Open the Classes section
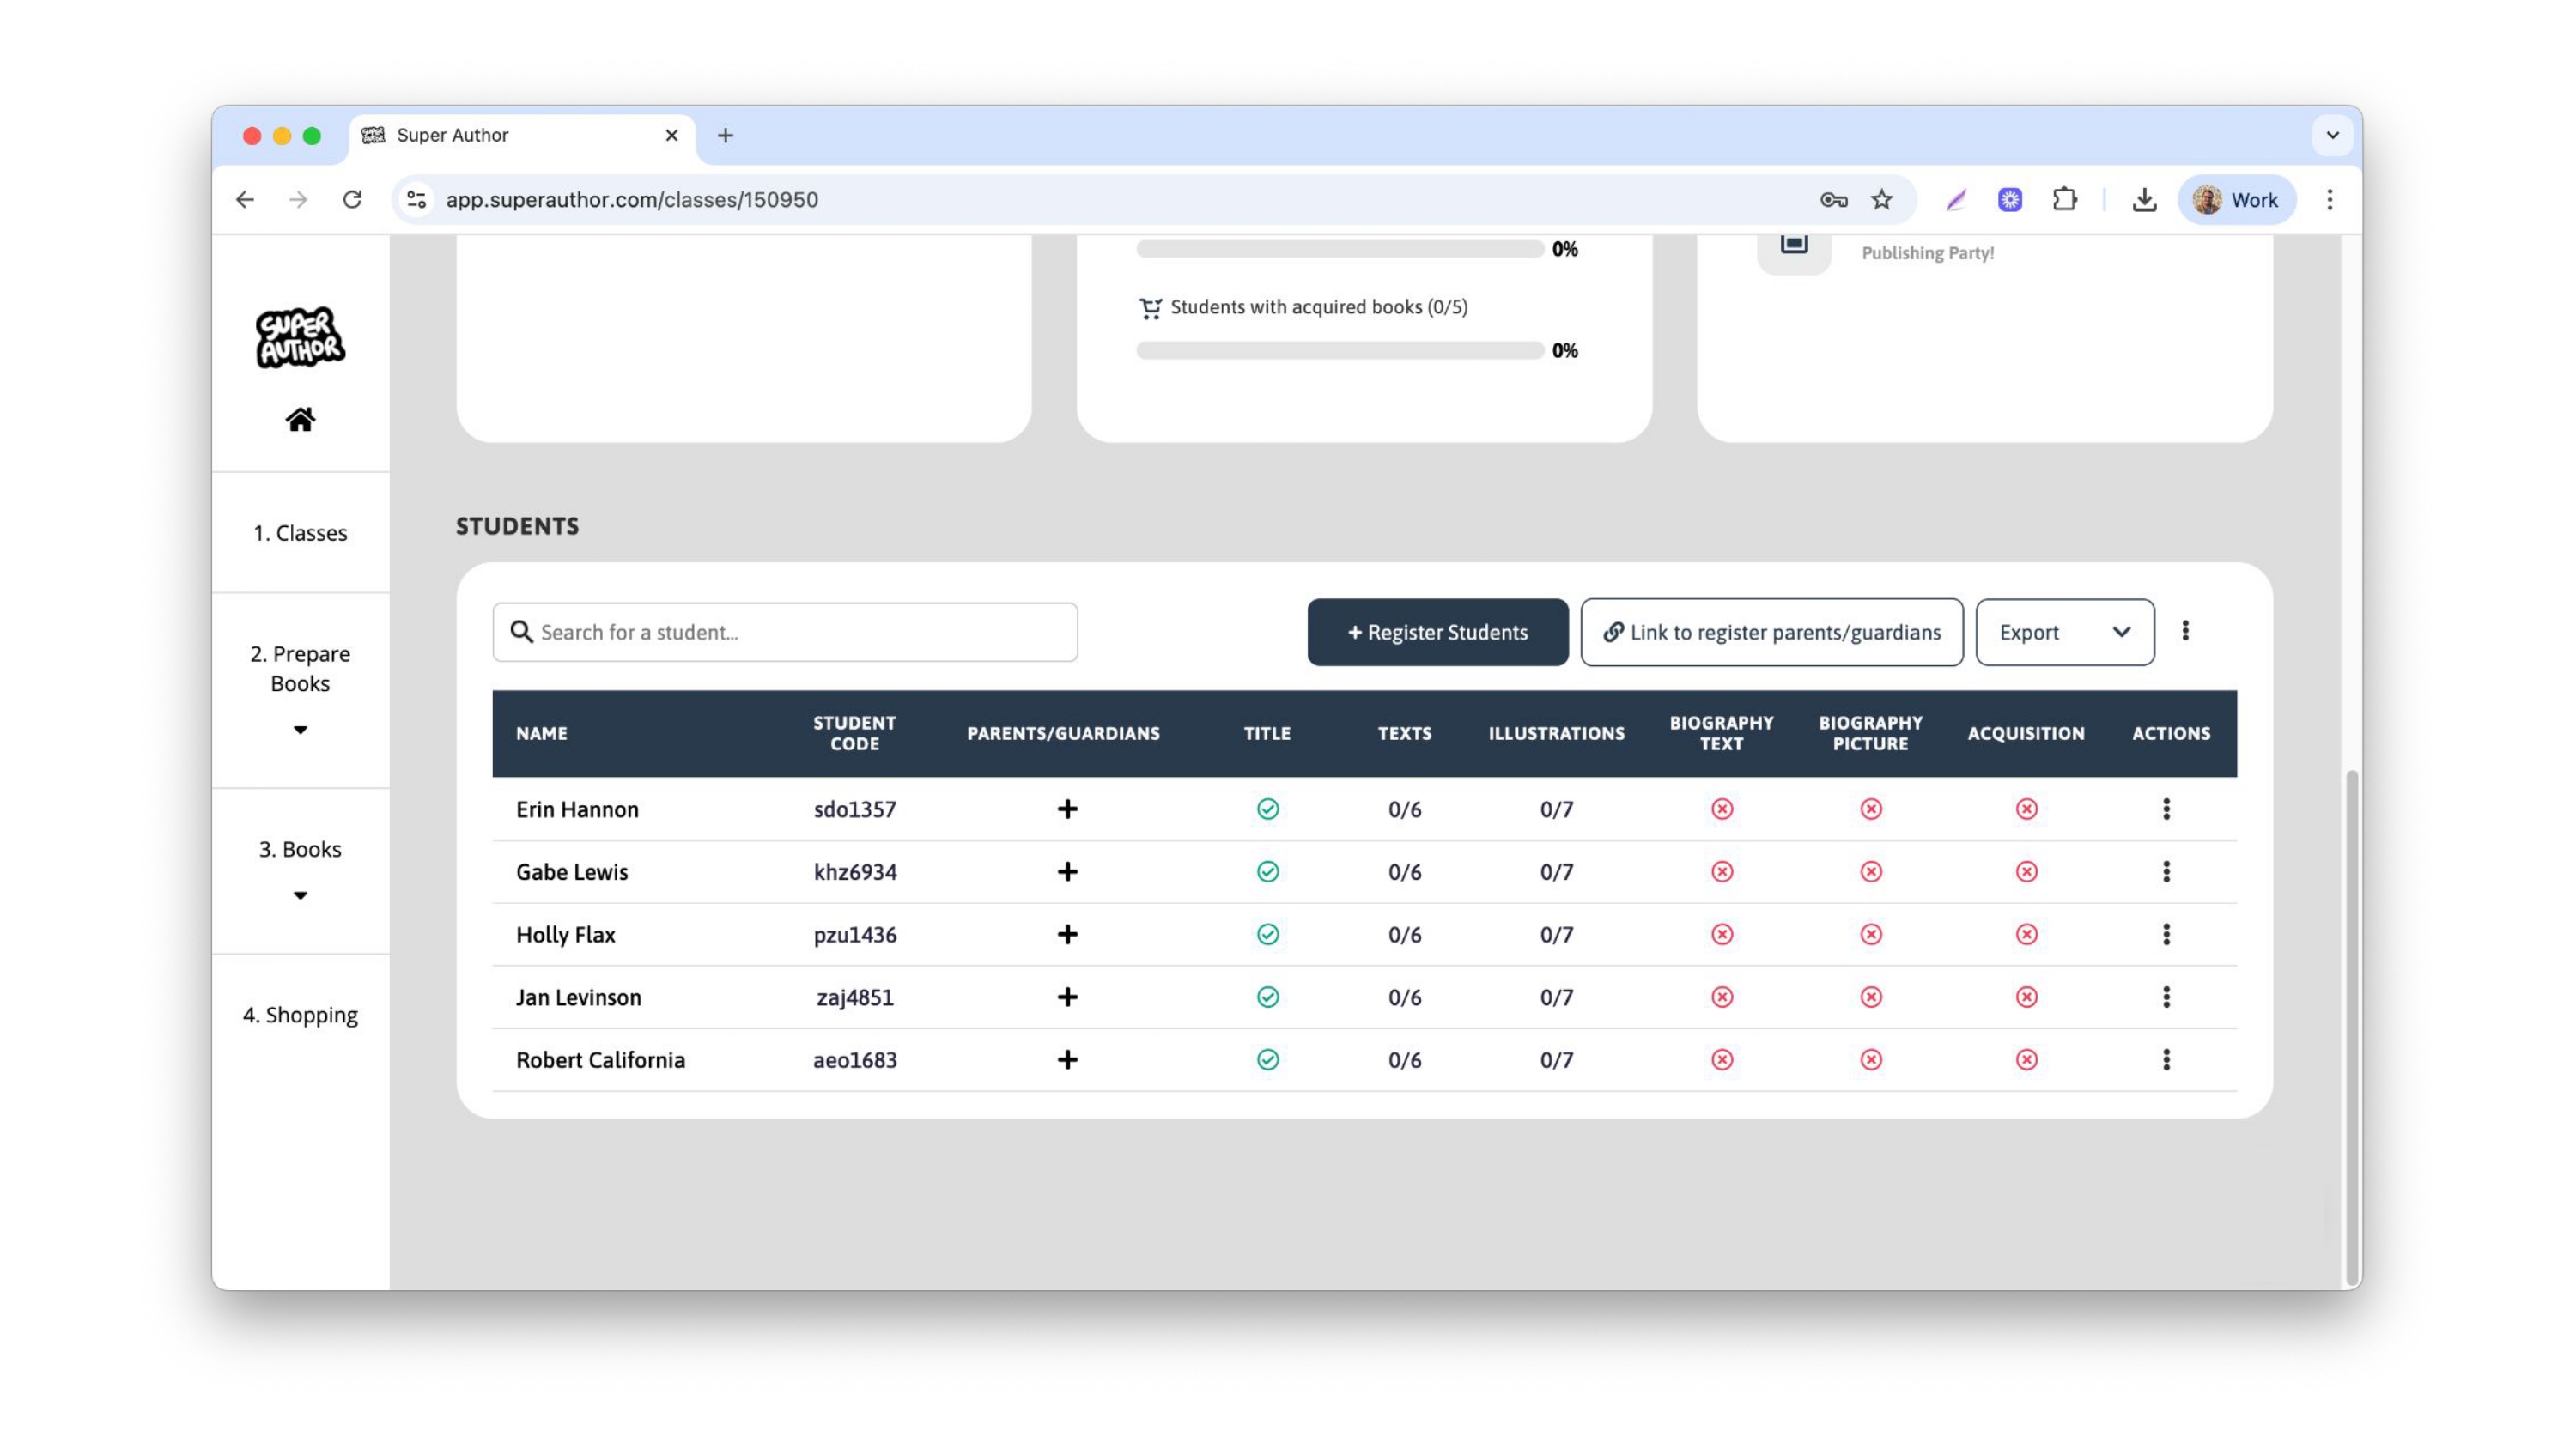Screen dimensions: 2576x1449 (300, 533)
